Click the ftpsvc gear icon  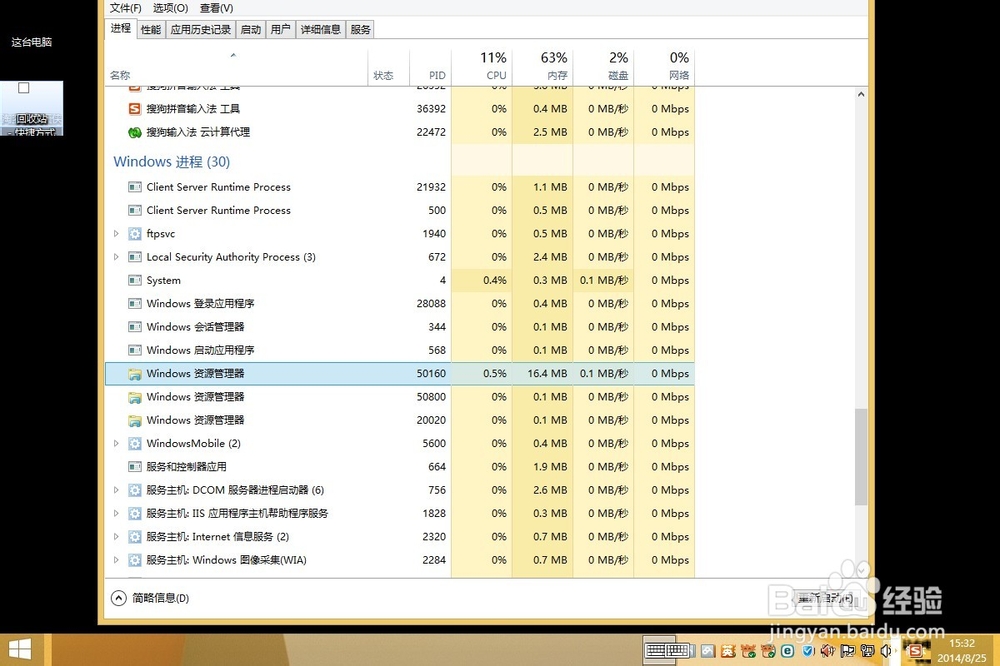(135, 234)
